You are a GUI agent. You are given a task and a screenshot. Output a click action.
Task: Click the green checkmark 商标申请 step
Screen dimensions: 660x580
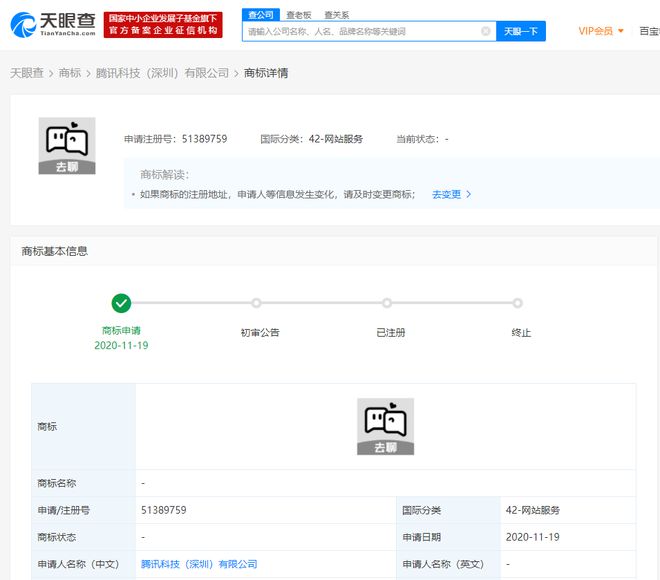[121, 303]
